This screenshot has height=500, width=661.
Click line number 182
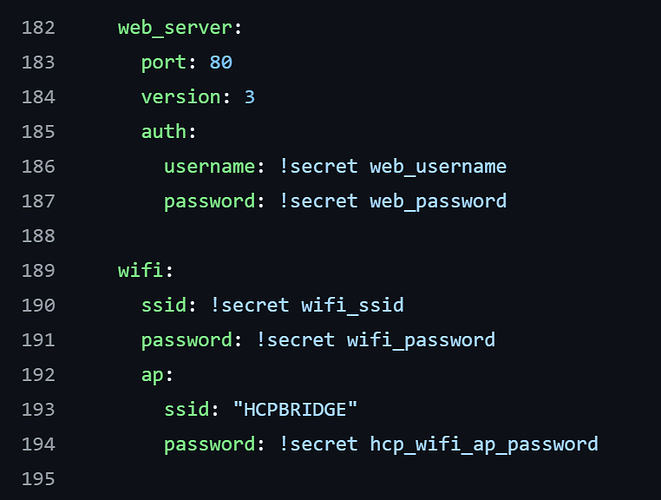[38, 28]
